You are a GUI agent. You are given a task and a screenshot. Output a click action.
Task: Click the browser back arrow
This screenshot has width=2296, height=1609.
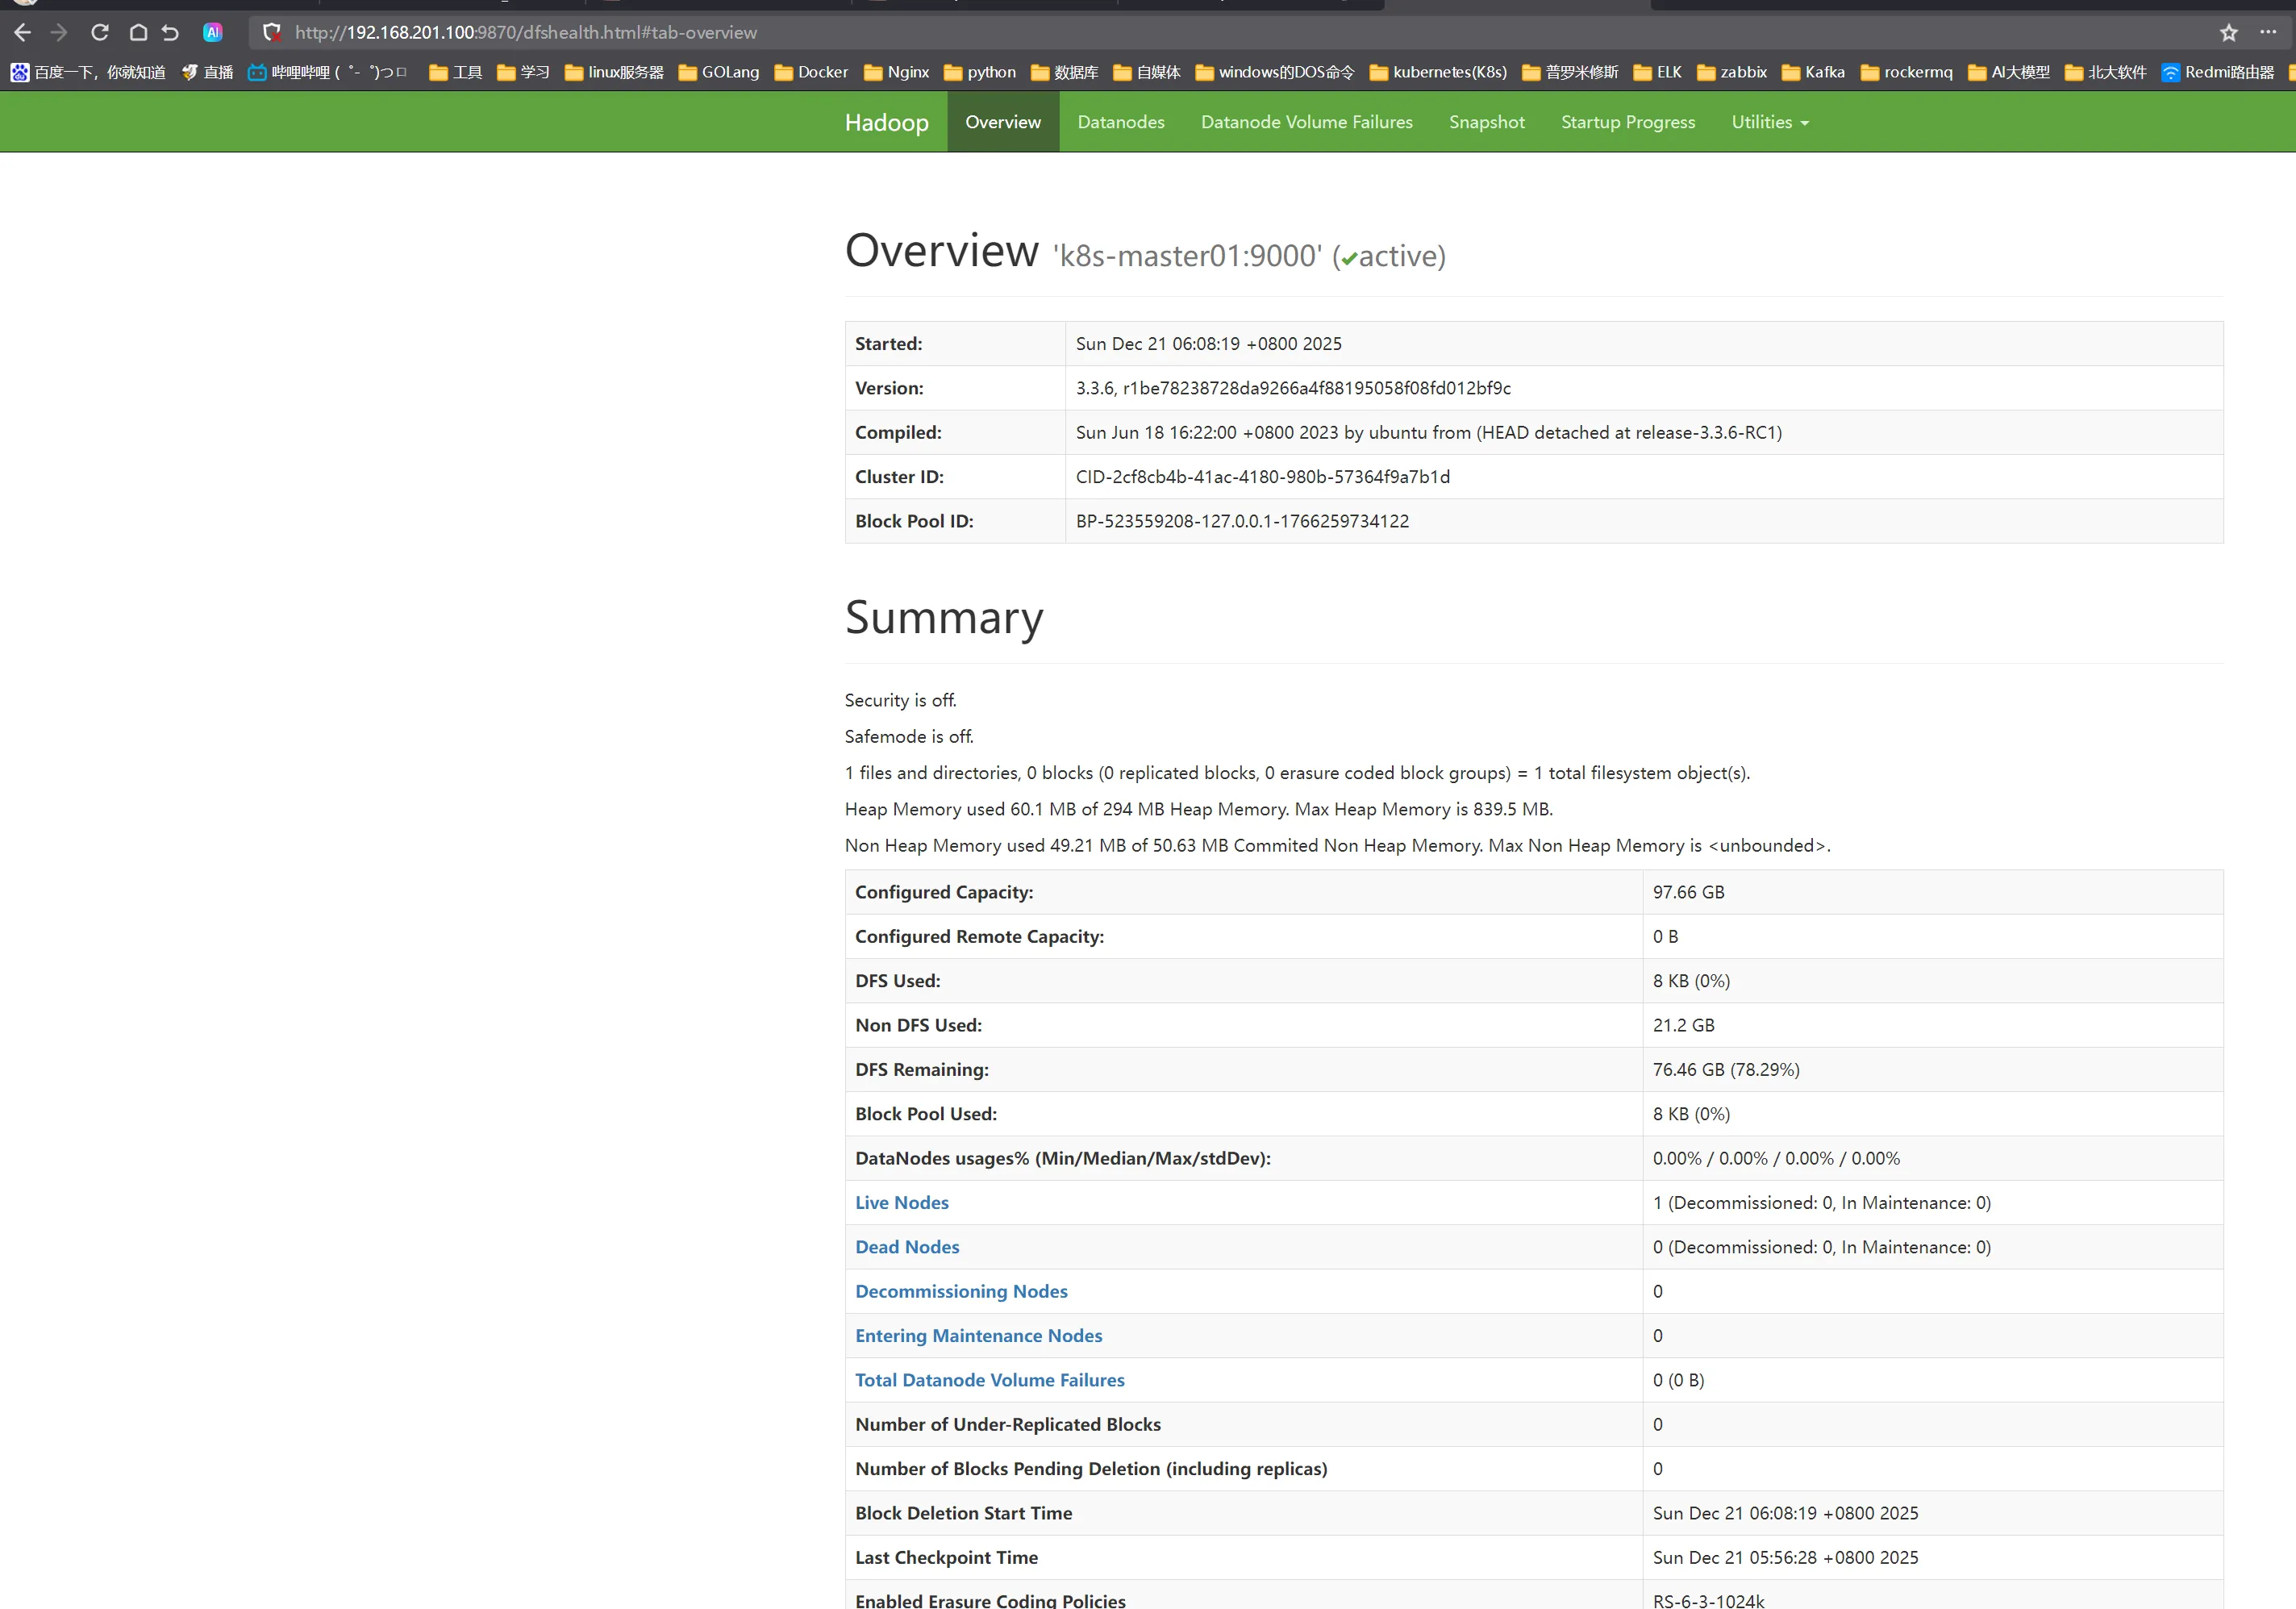[x=22, y=32]
